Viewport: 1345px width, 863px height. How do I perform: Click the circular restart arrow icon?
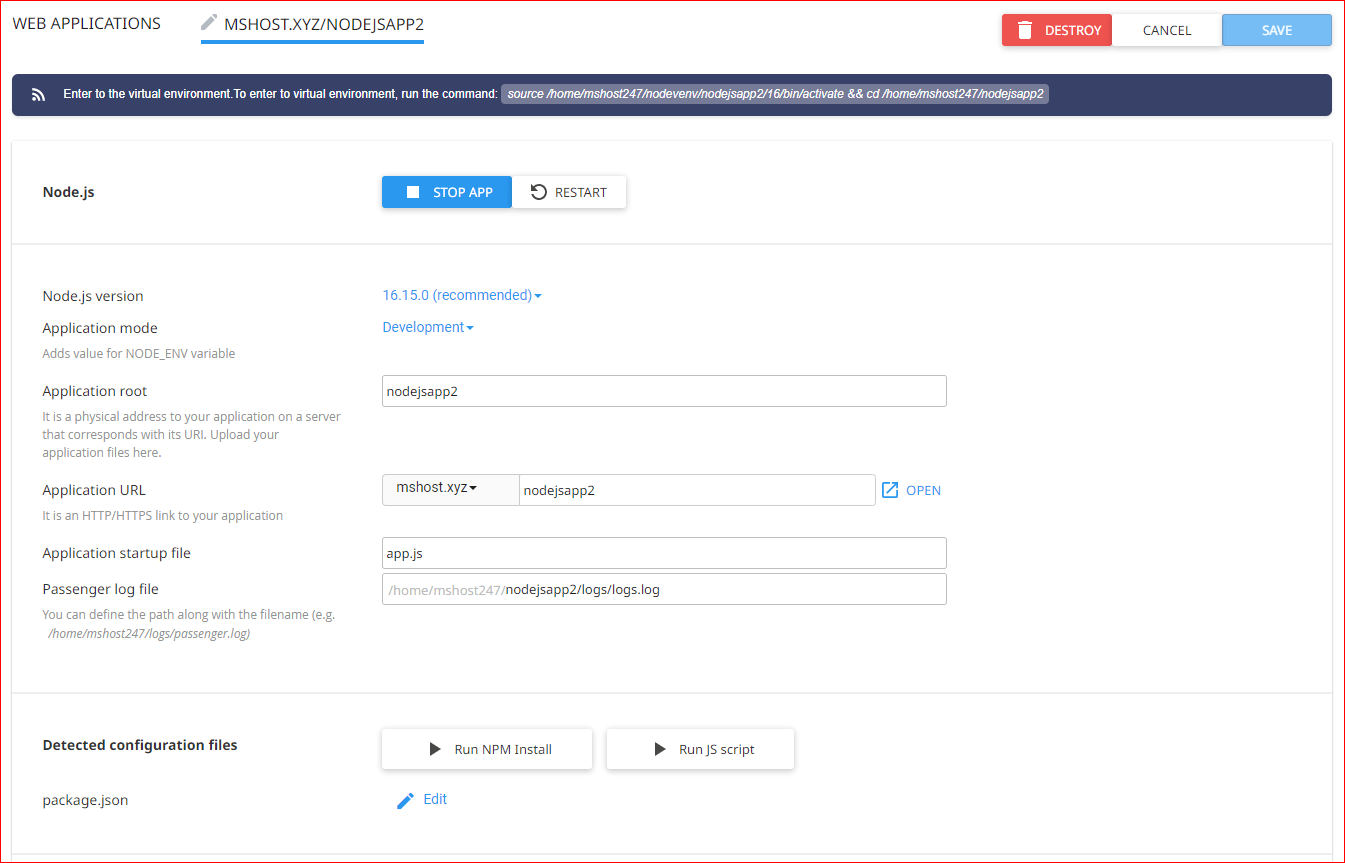point(539,192)
